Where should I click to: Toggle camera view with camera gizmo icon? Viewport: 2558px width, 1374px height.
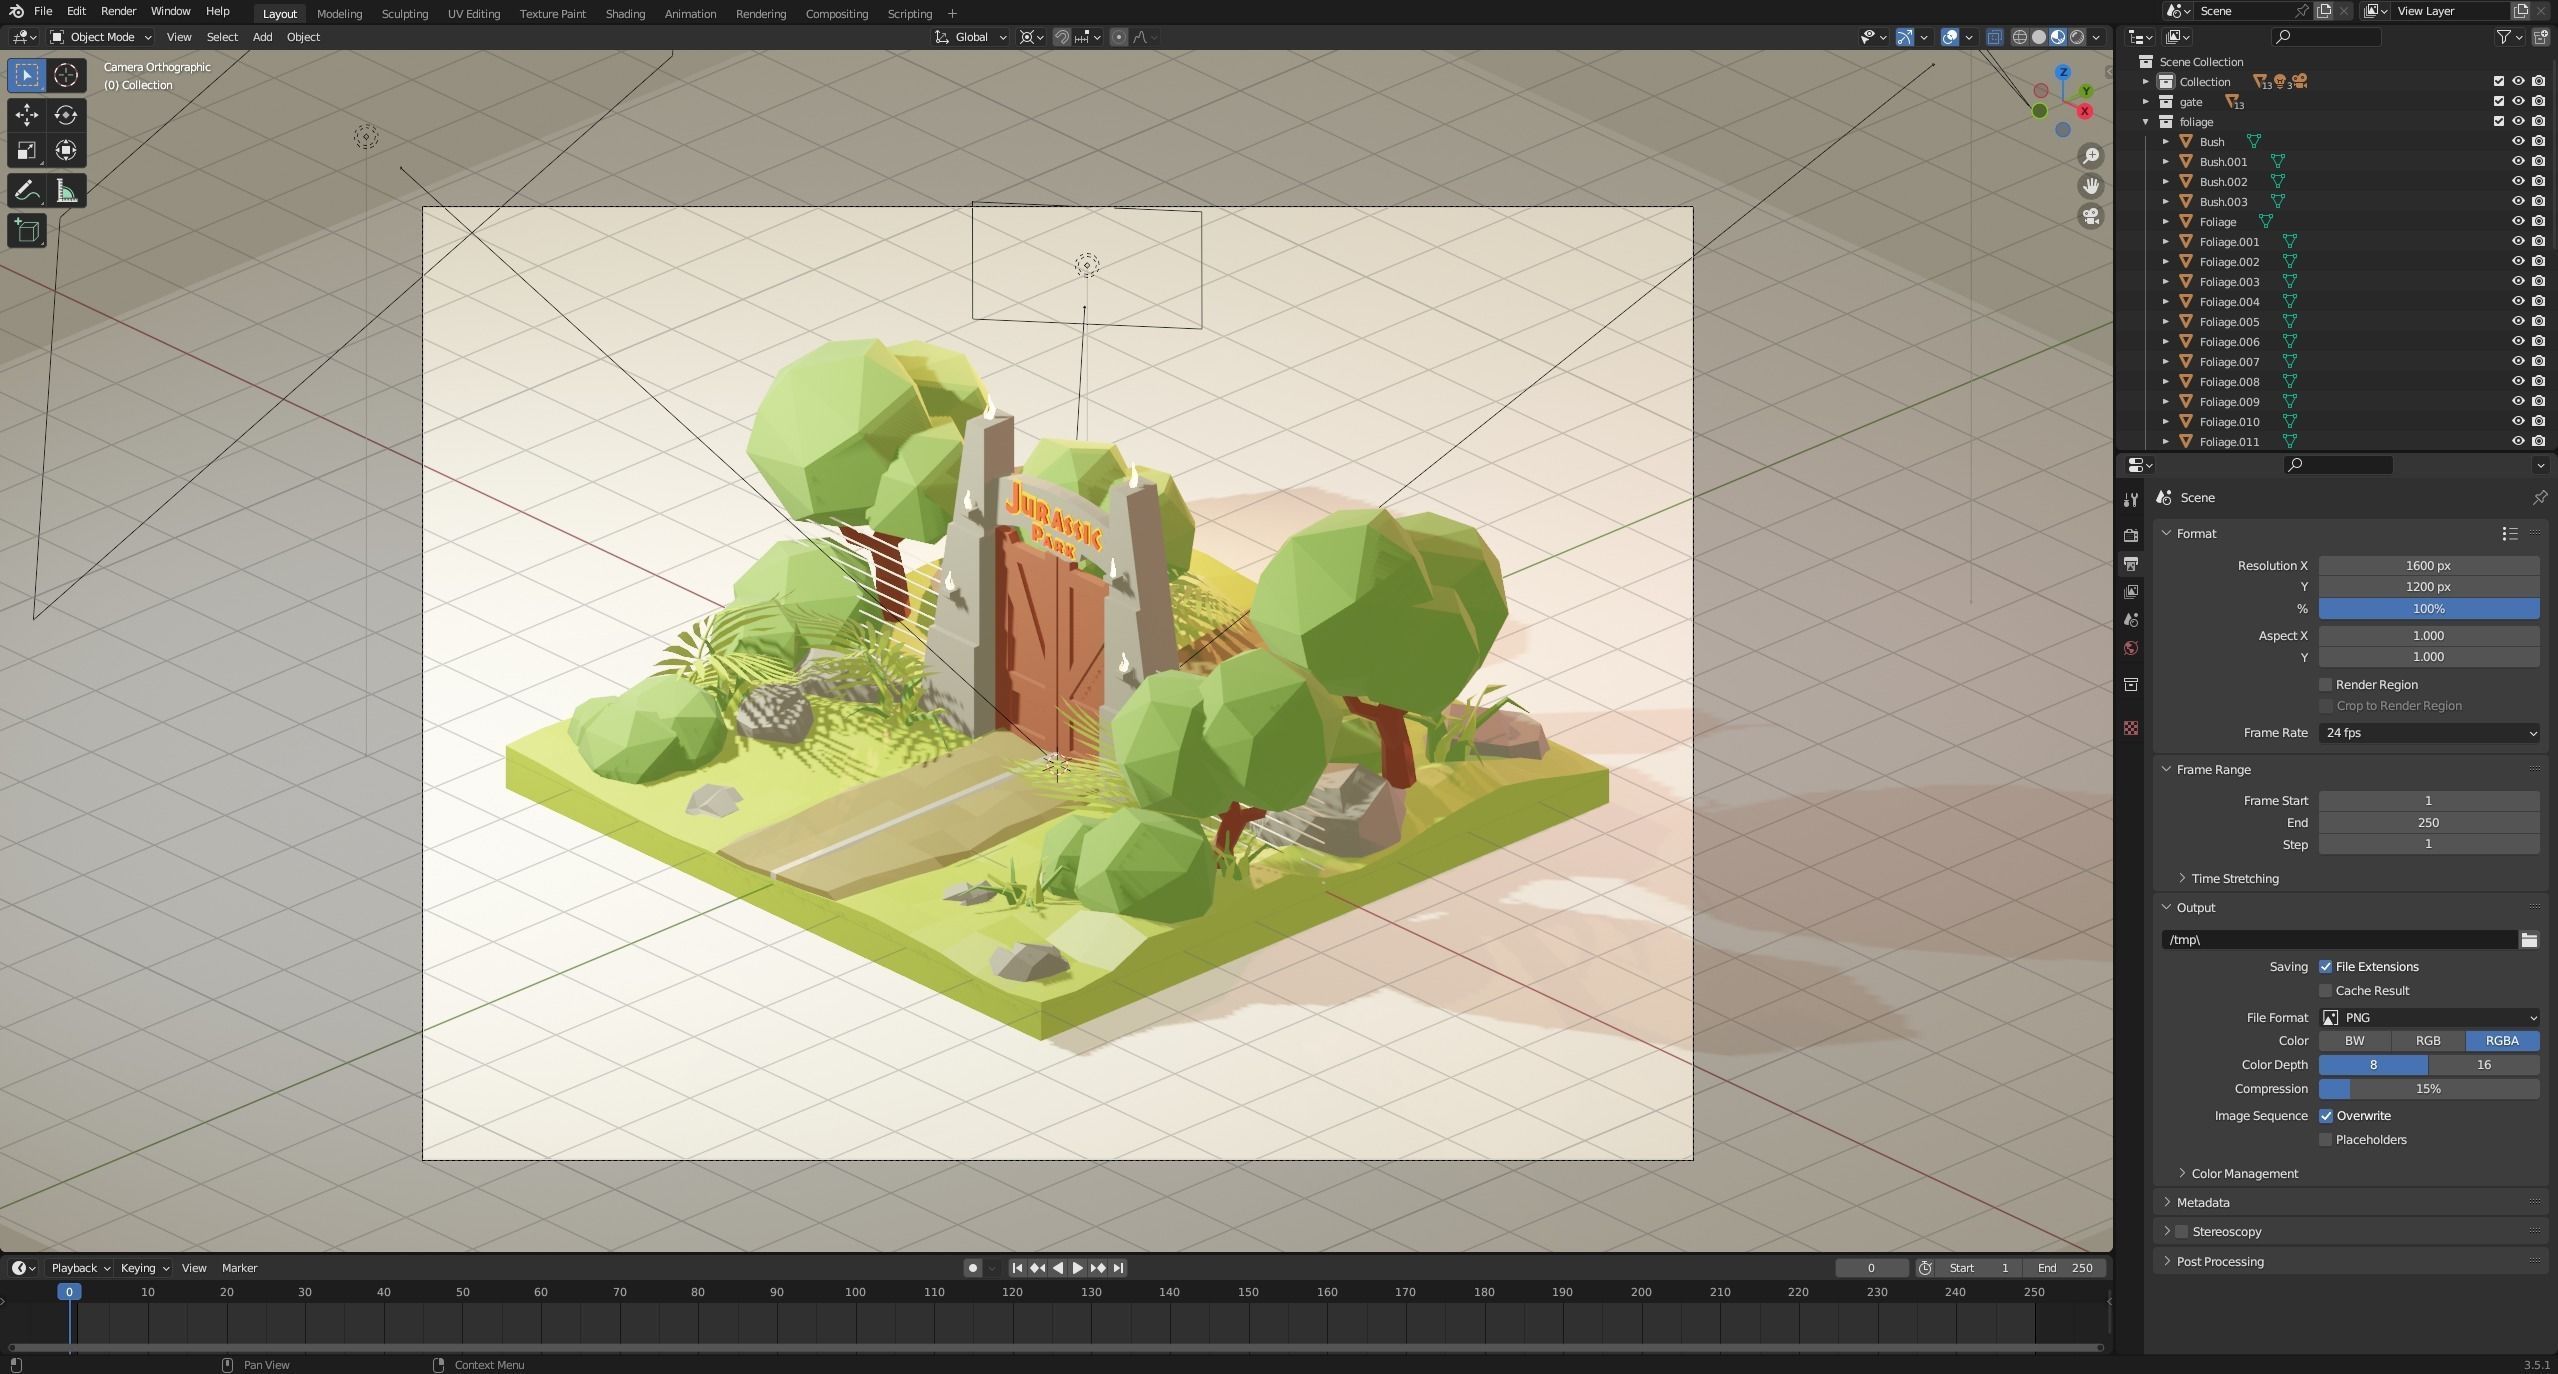(x=2090, y=216)
